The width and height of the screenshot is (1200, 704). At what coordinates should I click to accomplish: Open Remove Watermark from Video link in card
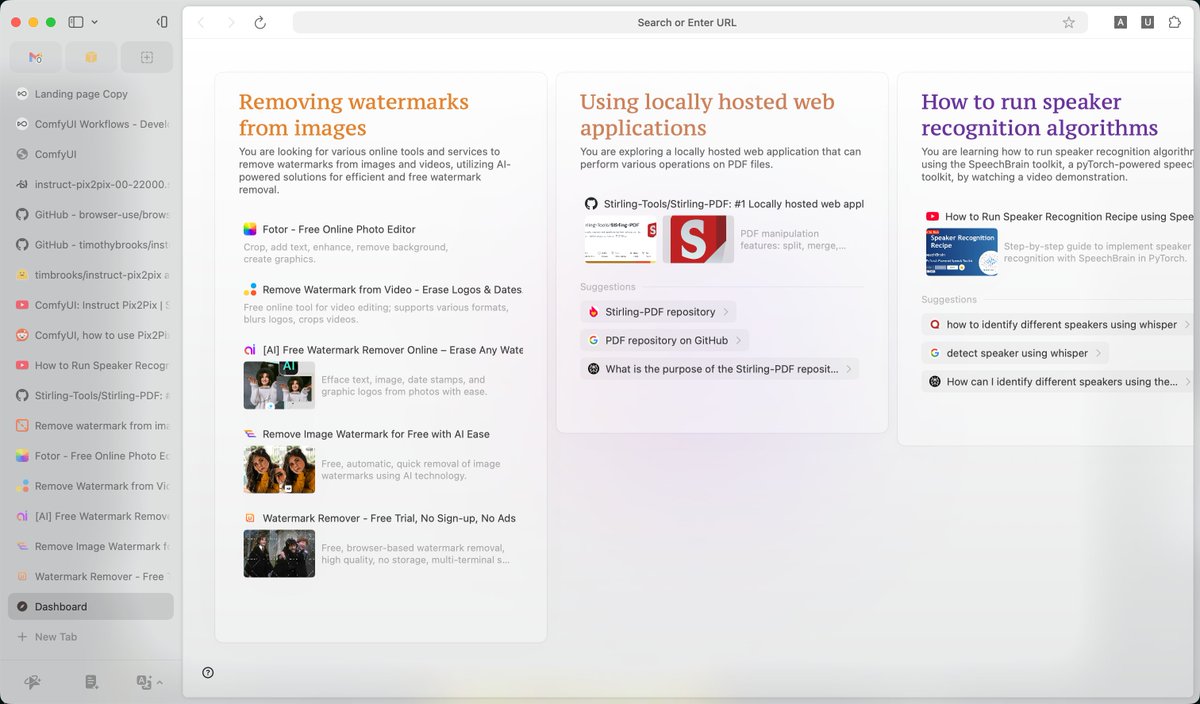pyautogui.click(x=392, y=289)
